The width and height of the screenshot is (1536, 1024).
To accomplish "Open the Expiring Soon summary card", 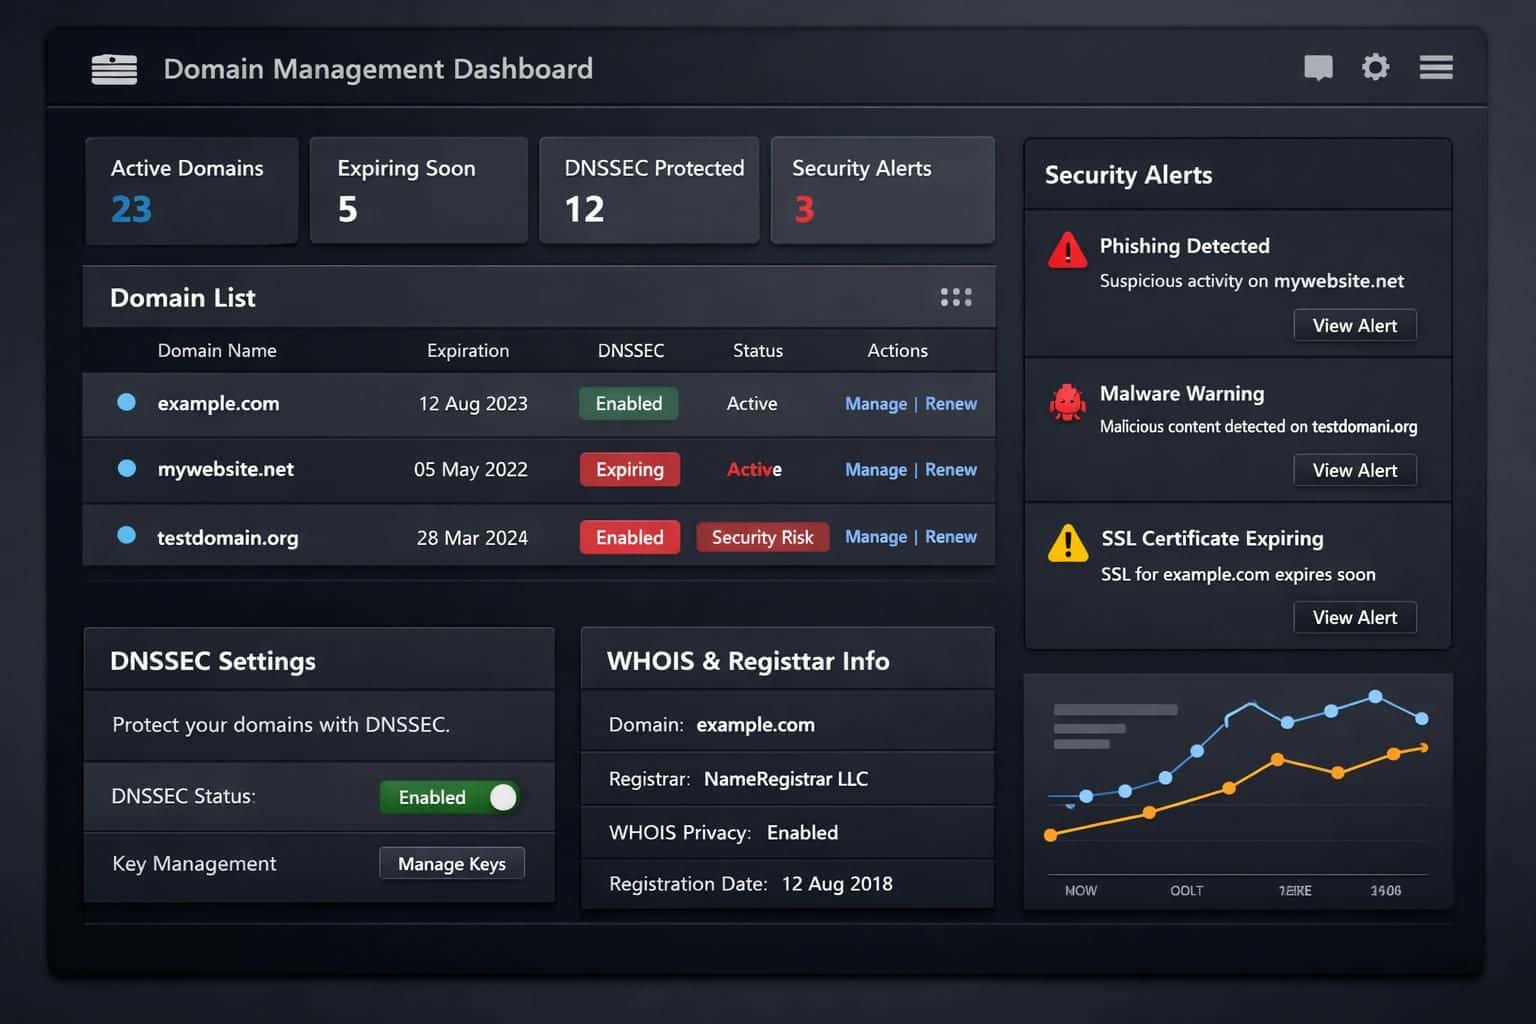I will (418, 190).
